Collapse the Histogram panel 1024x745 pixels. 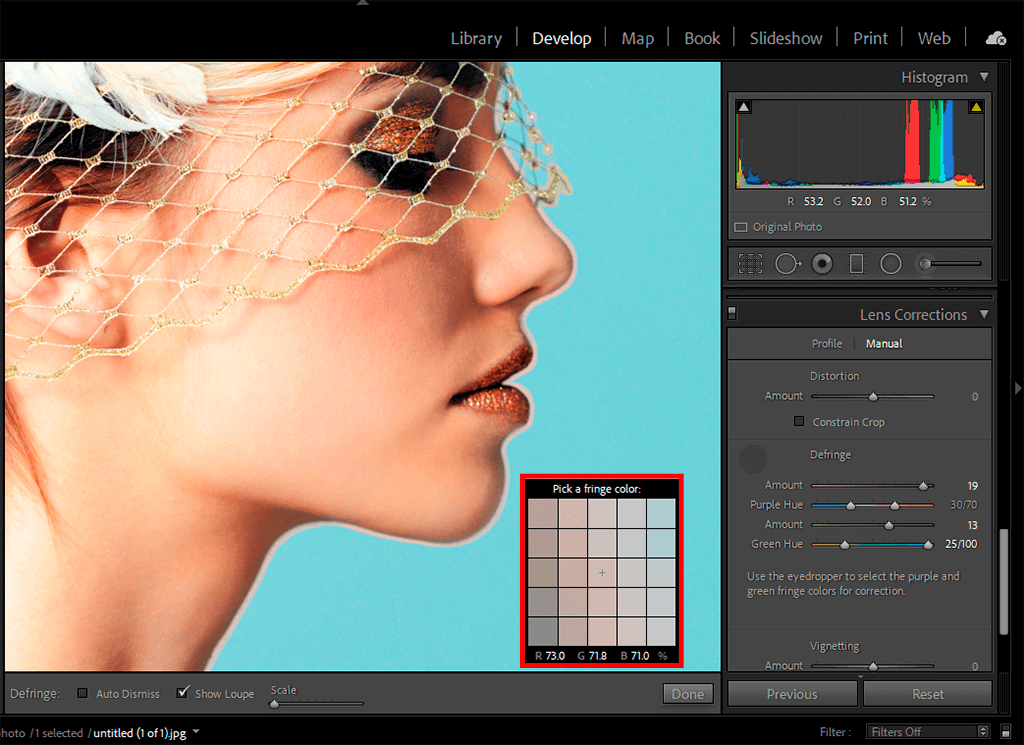click(984, 77)
